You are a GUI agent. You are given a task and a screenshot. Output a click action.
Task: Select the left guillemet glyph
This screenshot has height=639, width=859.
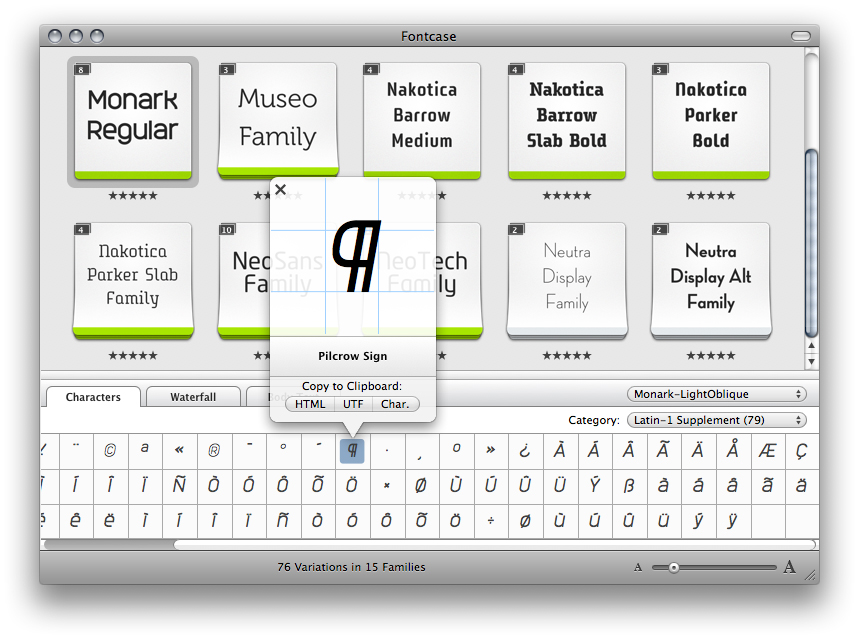click(179, 450)
